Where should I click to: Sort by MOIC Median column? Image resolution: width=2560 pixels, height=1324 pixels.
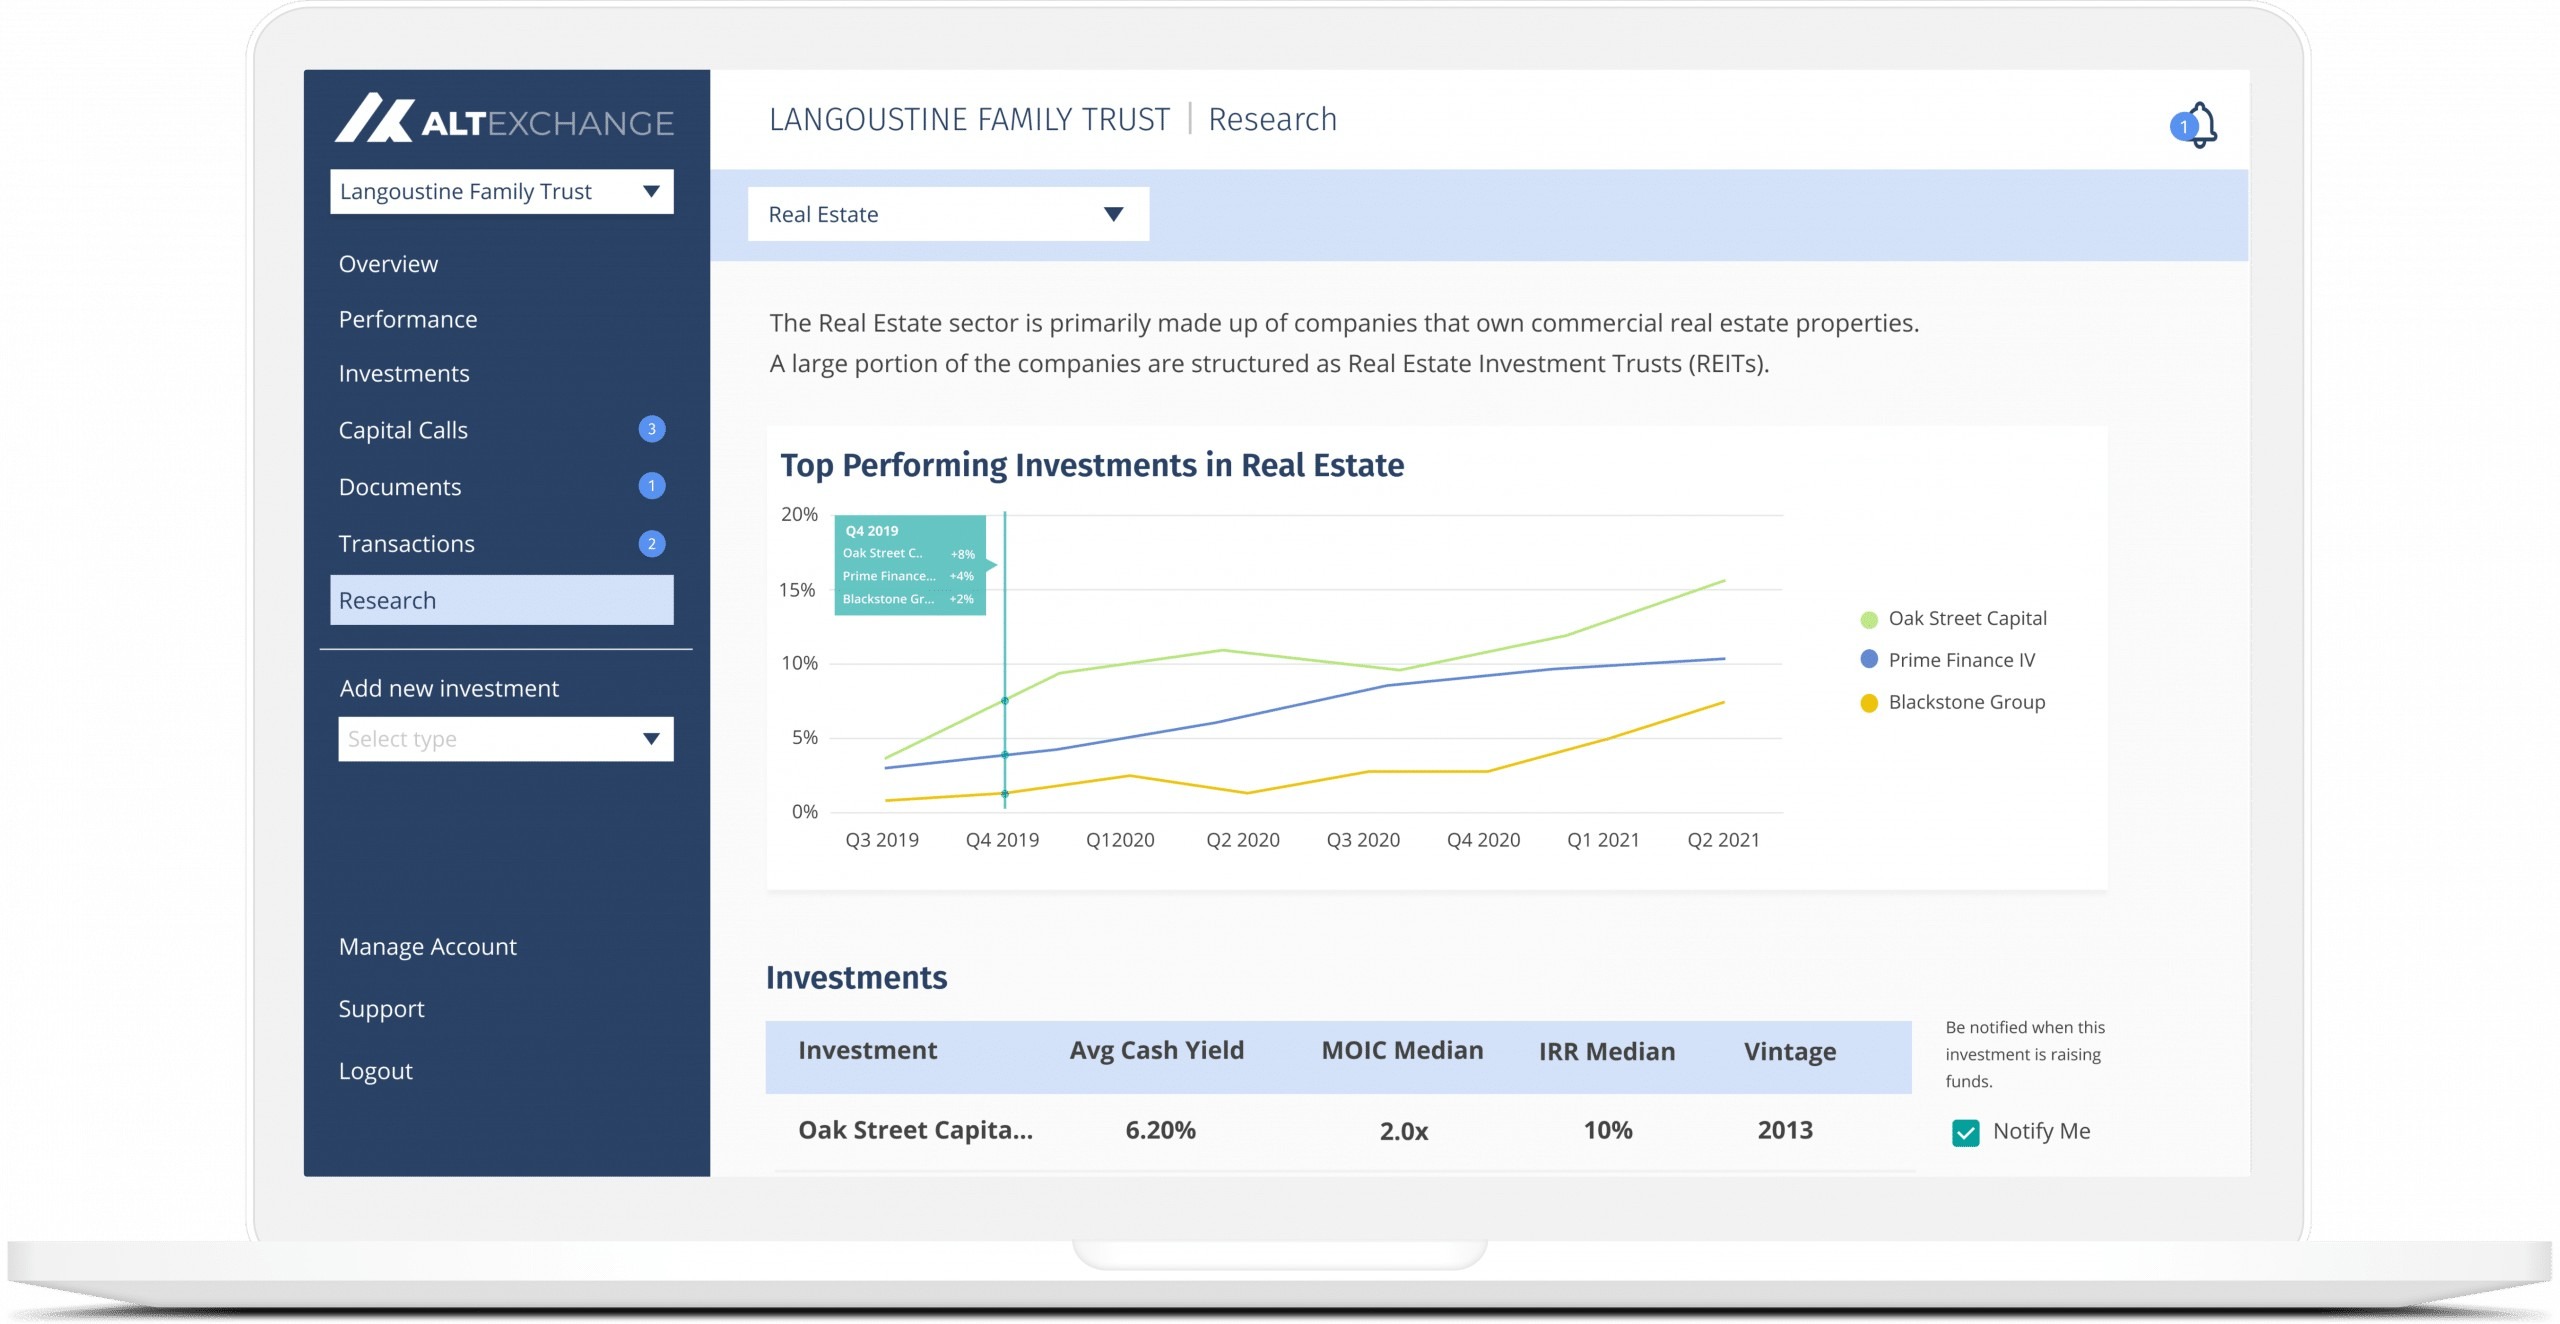tap(1402, 1050)
